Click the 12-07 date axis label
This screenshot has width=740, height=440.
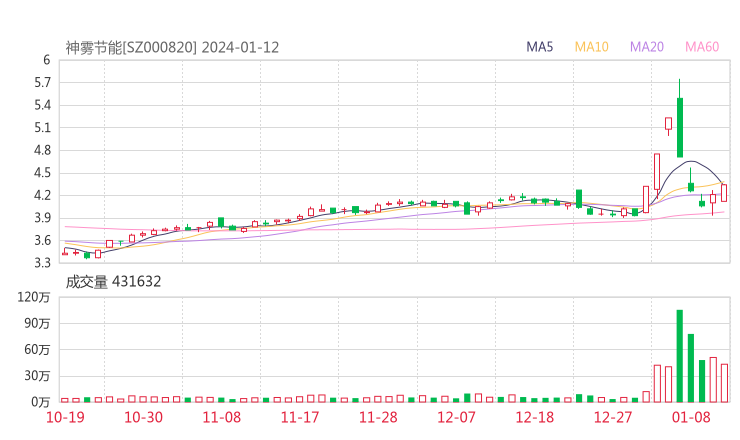point(456,417)
